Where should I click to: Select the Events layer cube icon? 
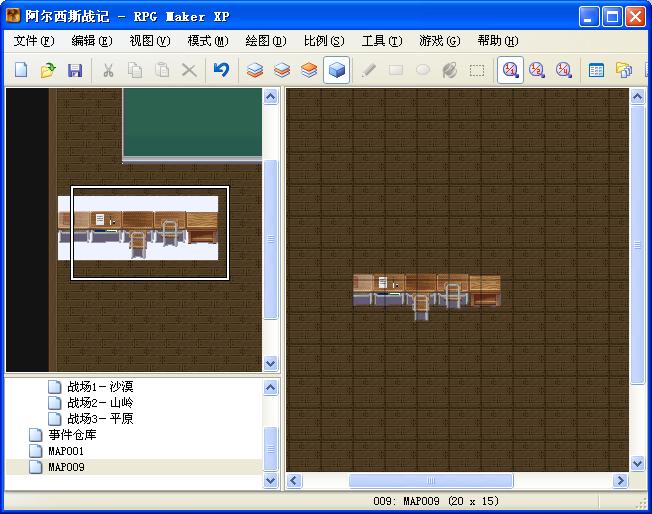pyautogui.click(x=336, y=70)
